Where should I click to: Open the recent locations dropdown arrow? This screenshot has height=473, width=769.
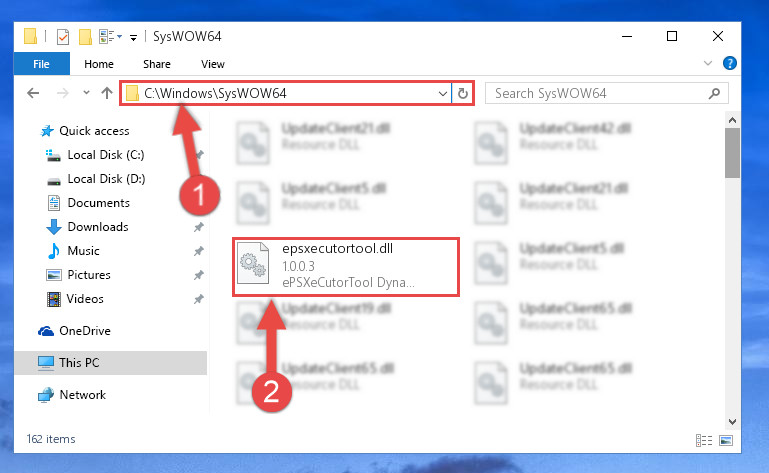coord(86,92)
